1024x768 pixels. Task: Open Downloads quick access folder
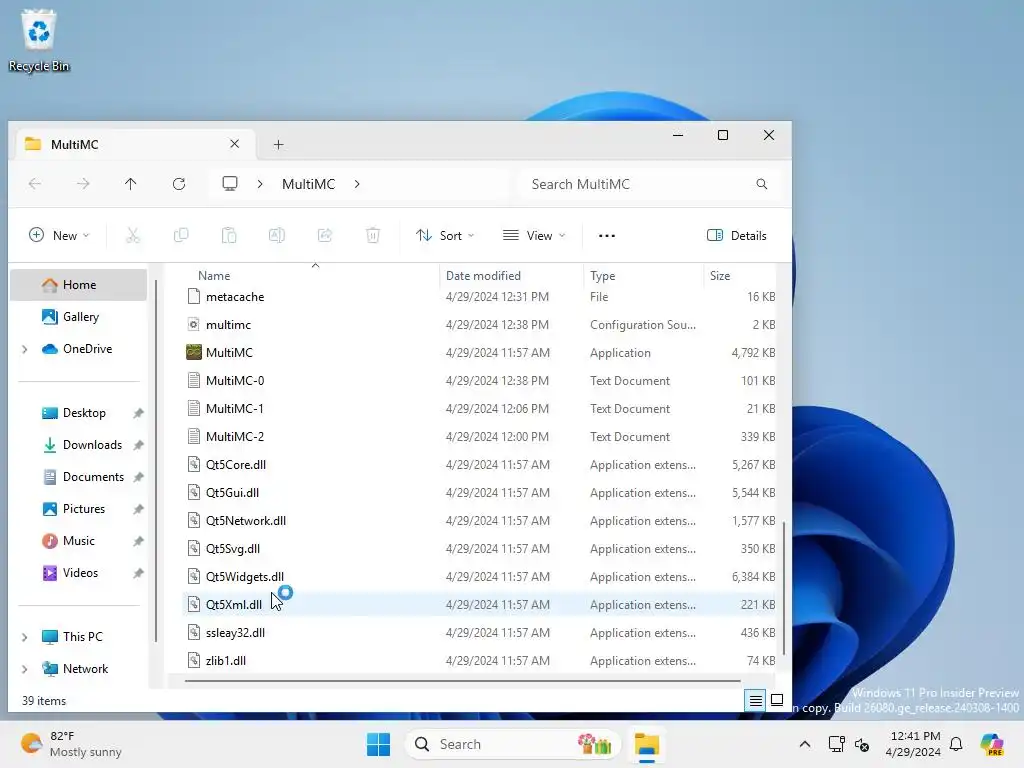[x=78, y=445]
